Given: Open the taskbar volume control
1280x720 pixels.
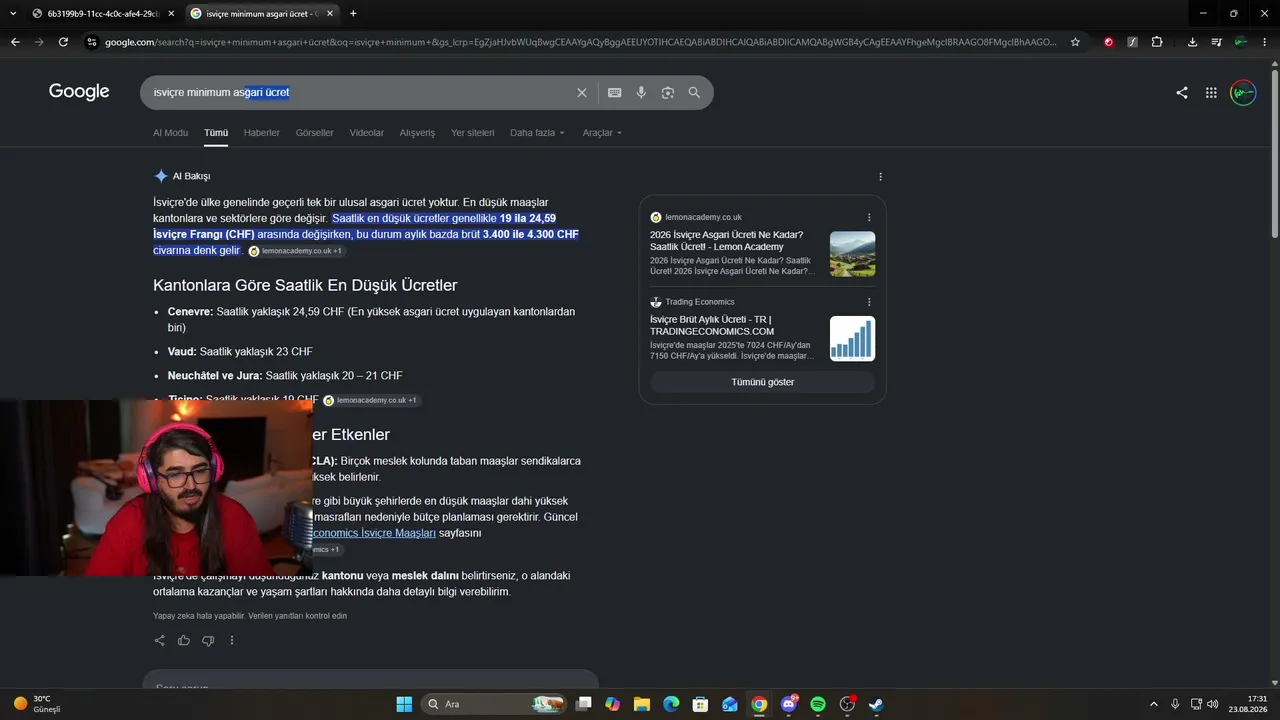Looking at the screenshot, I should 1212,704.
